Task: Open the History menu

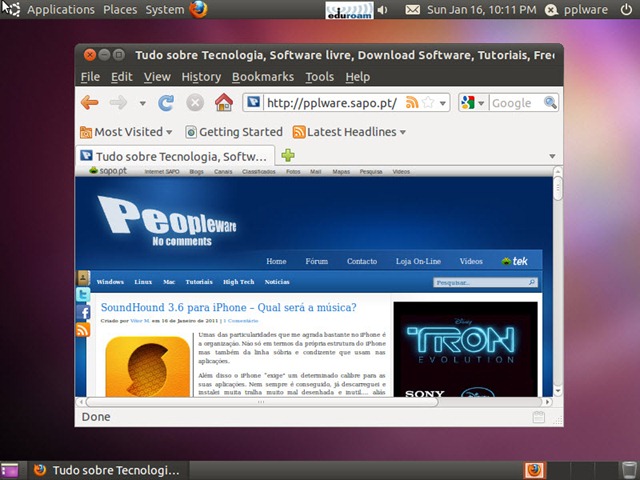Action: 201,77
